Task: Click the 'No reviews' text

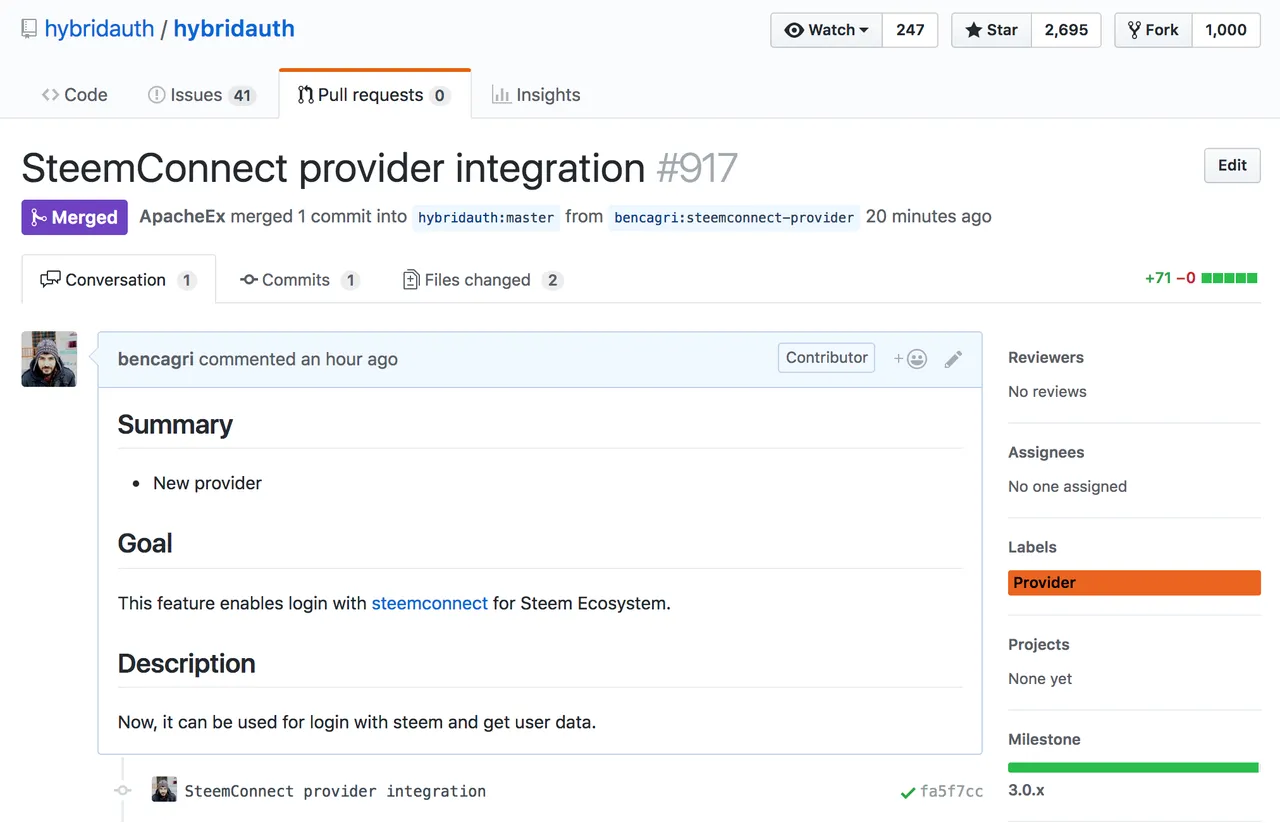Action: tap(1047, 392)
